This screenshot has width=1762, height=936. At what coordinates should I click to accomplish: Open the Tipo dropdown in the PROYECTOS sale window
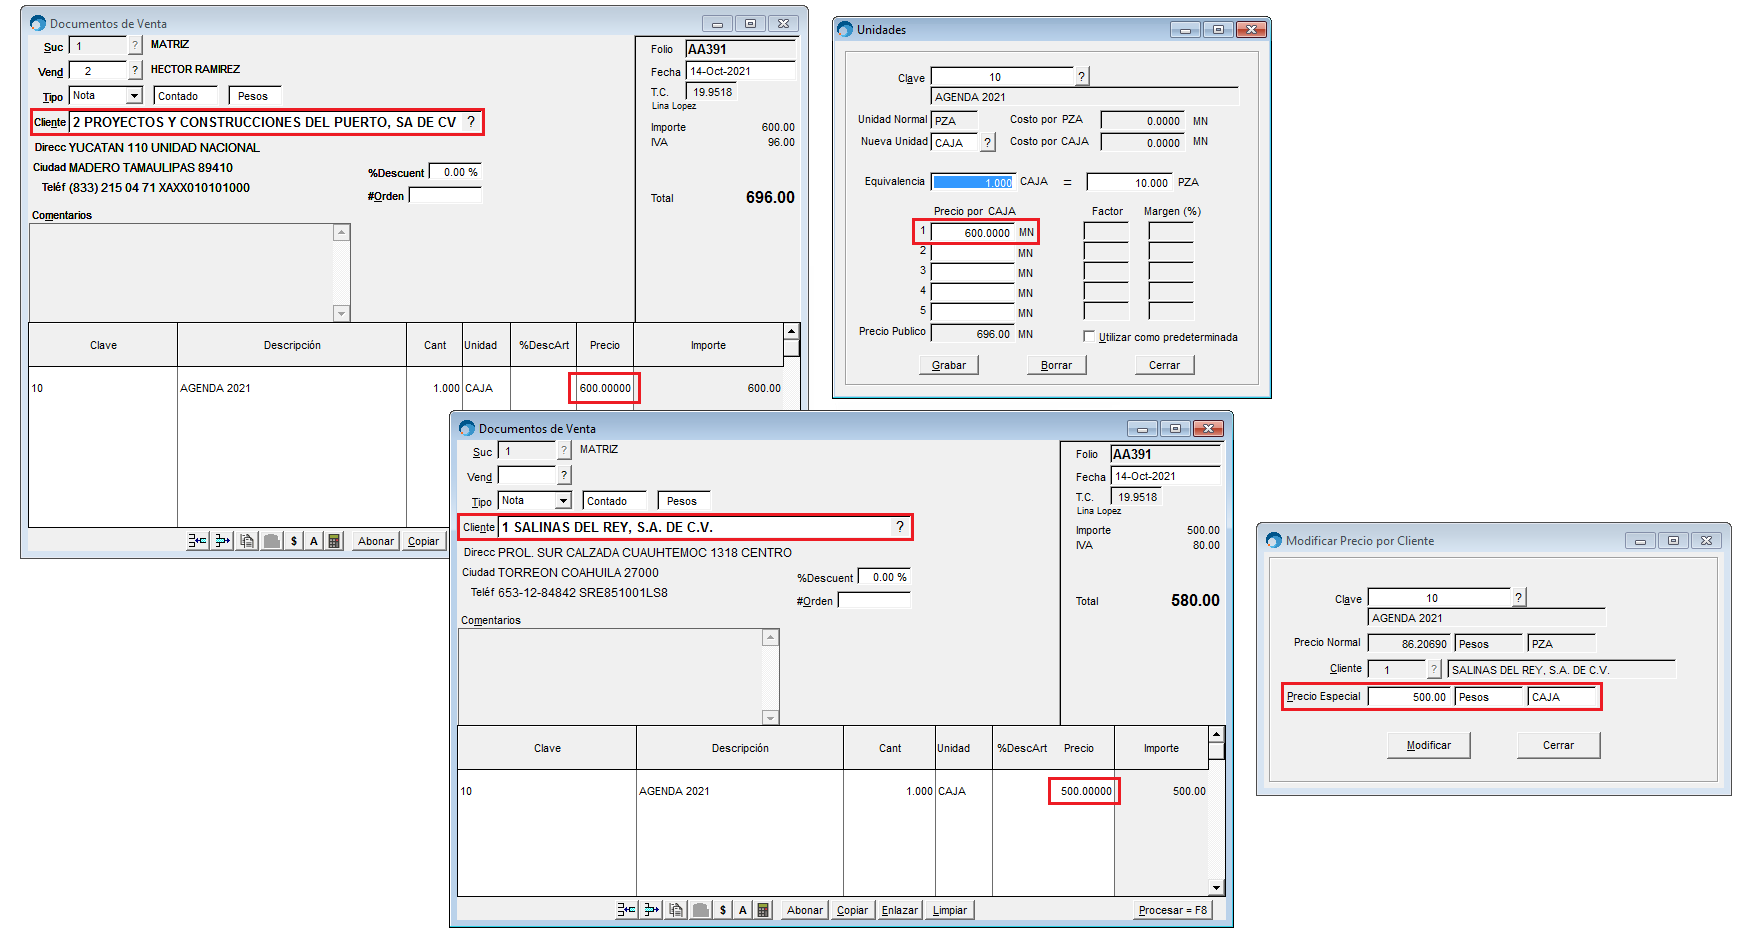click(x=134, y=96)
